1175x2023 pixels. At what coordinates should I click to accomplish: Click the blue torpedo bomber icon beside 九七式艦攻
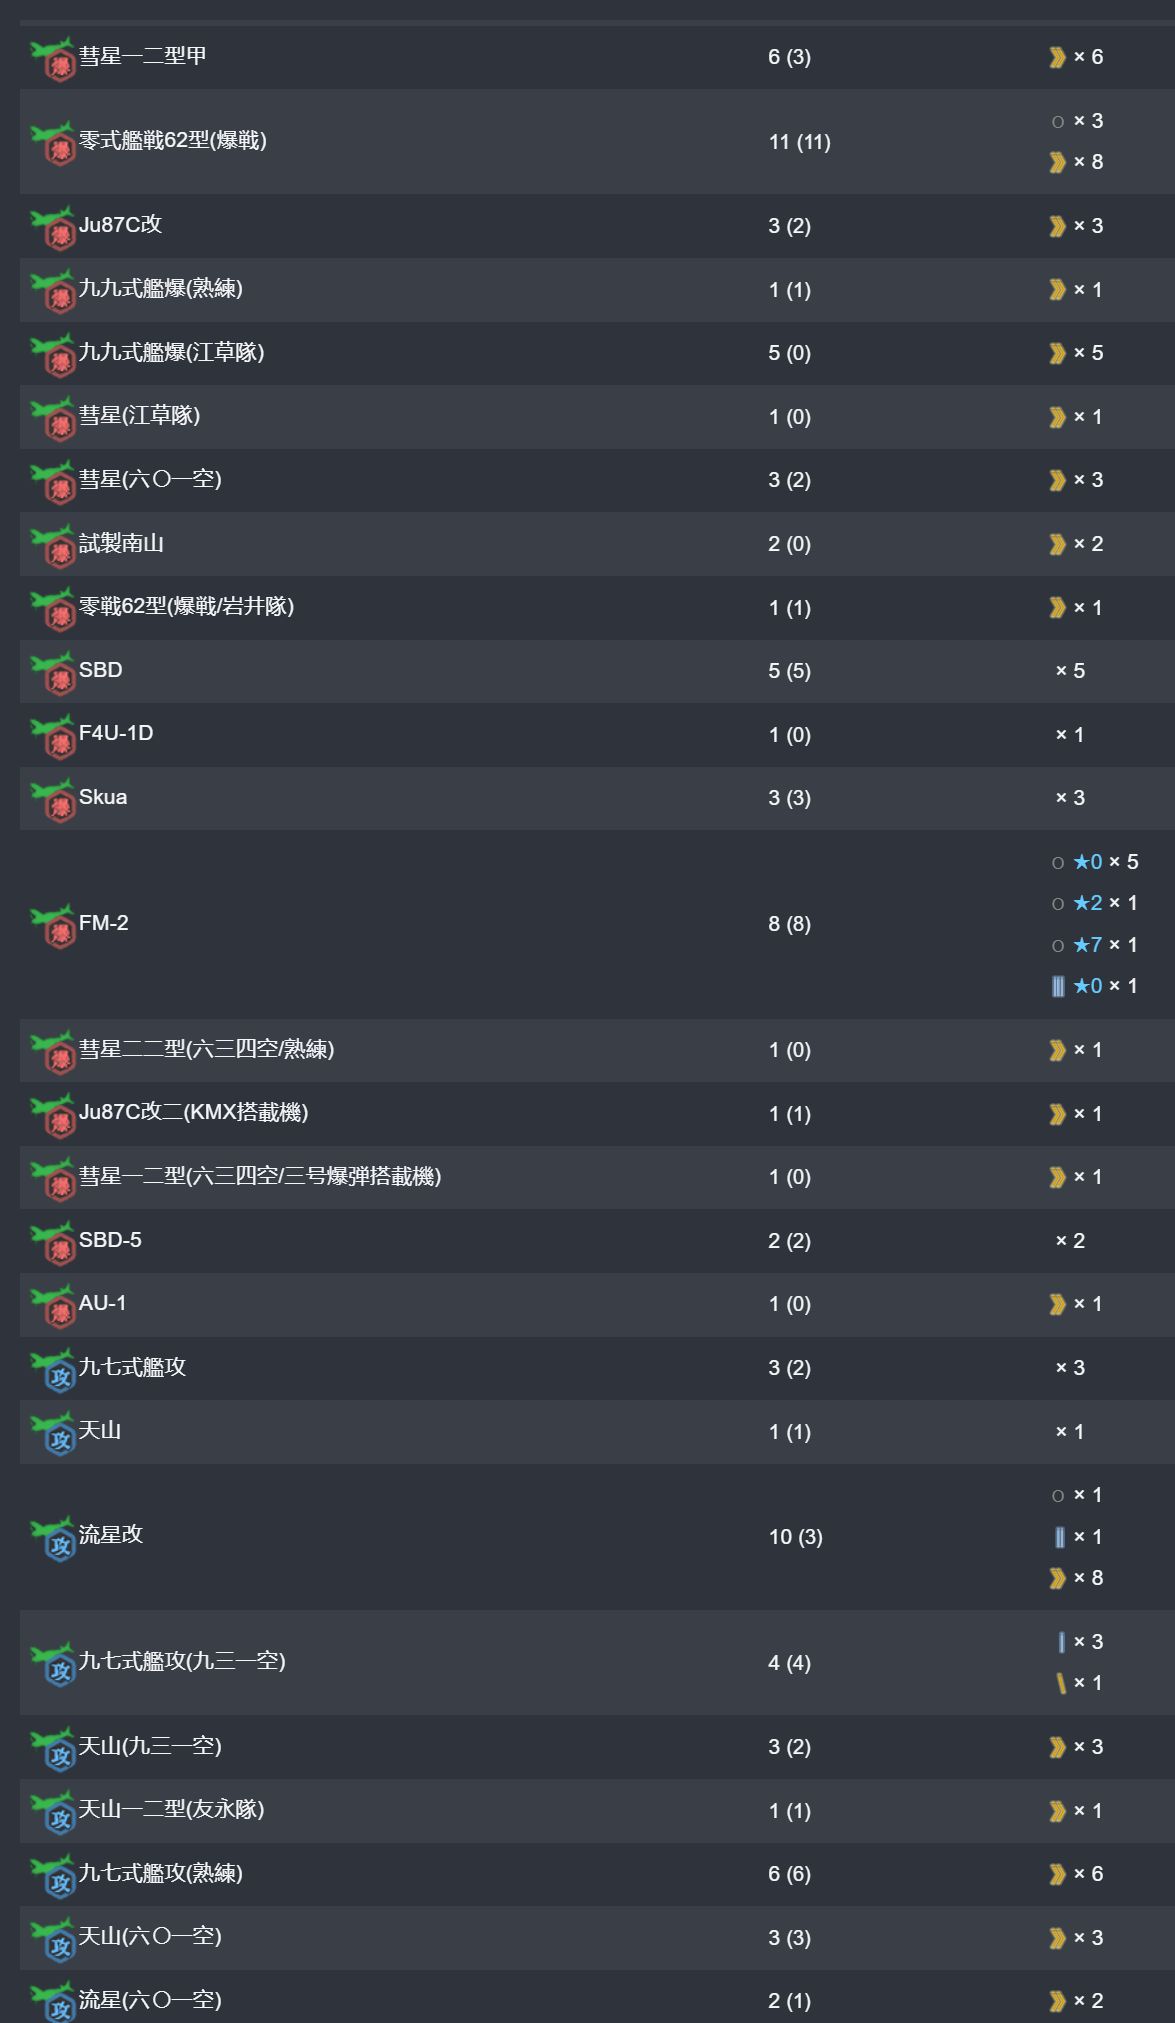pos(53,1370)
